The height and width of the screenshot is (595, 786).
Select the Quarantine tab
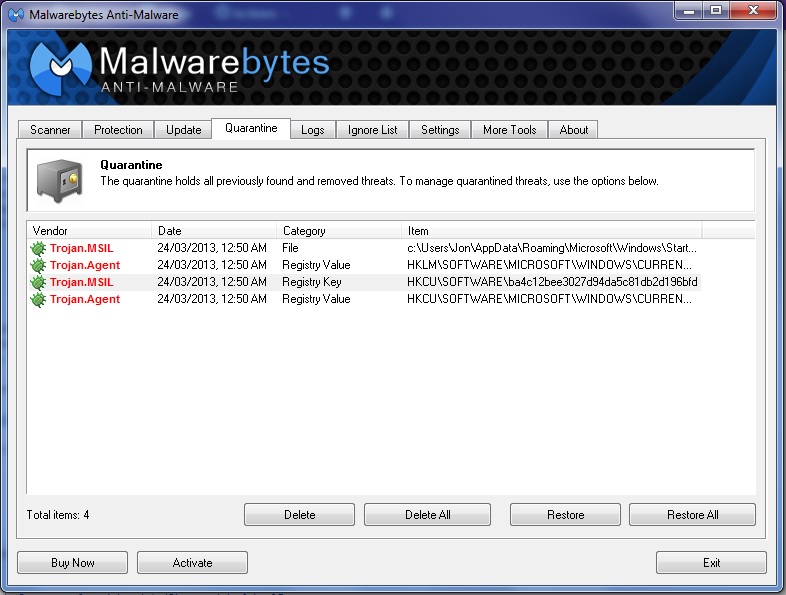251,128
